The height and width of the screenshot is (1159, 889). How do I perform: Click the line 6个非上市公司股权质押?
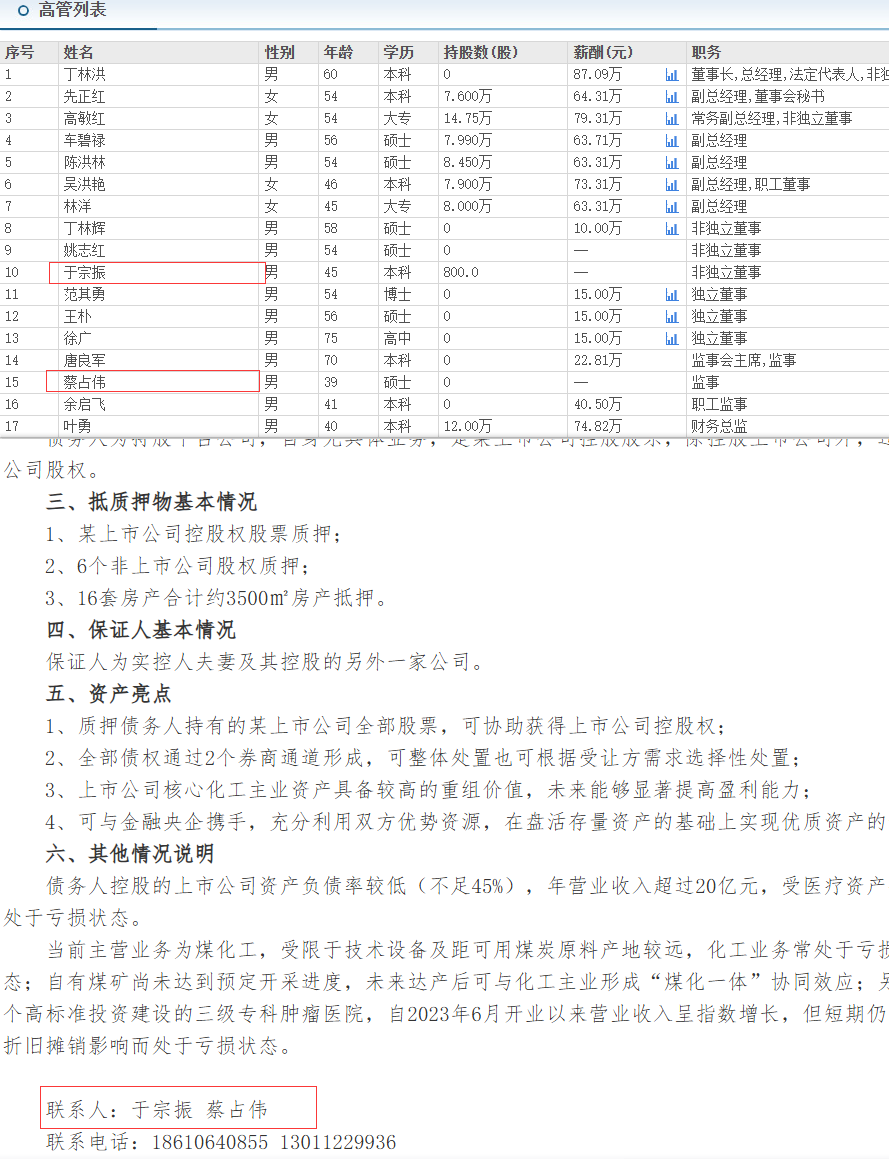[177, 566]
